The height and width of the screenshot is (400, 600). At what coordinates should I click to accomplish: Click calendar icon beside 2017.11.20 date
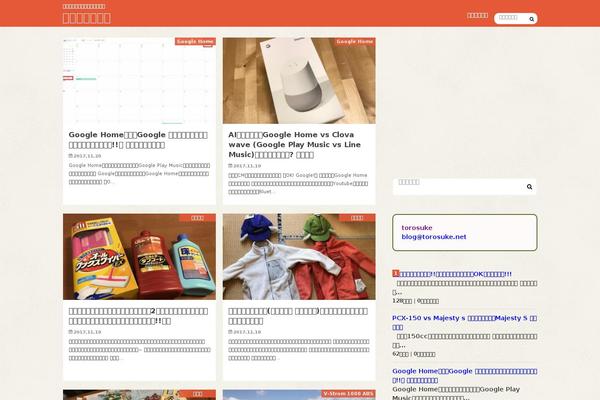[71, 156]
